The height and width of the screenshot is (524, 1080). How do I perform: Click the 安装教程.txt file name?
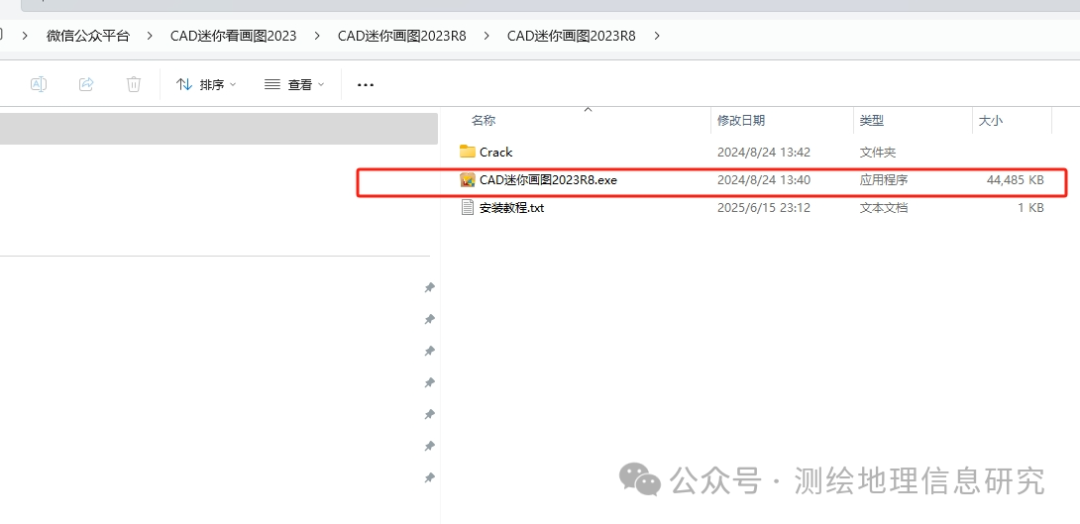point(512,207)
